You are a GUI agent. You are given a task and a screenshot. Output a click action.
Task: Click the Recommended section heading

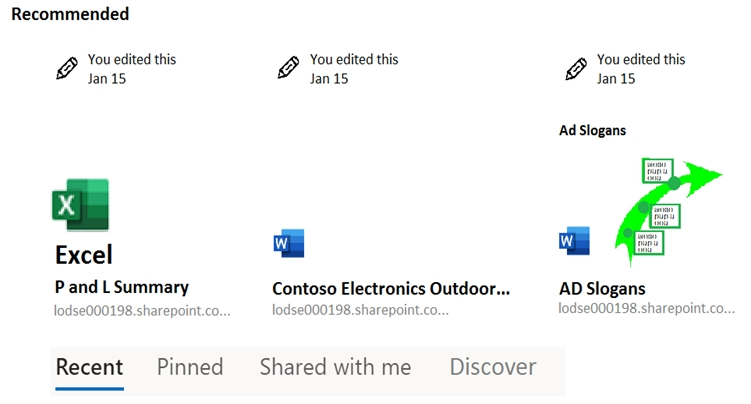pos(70,14)
